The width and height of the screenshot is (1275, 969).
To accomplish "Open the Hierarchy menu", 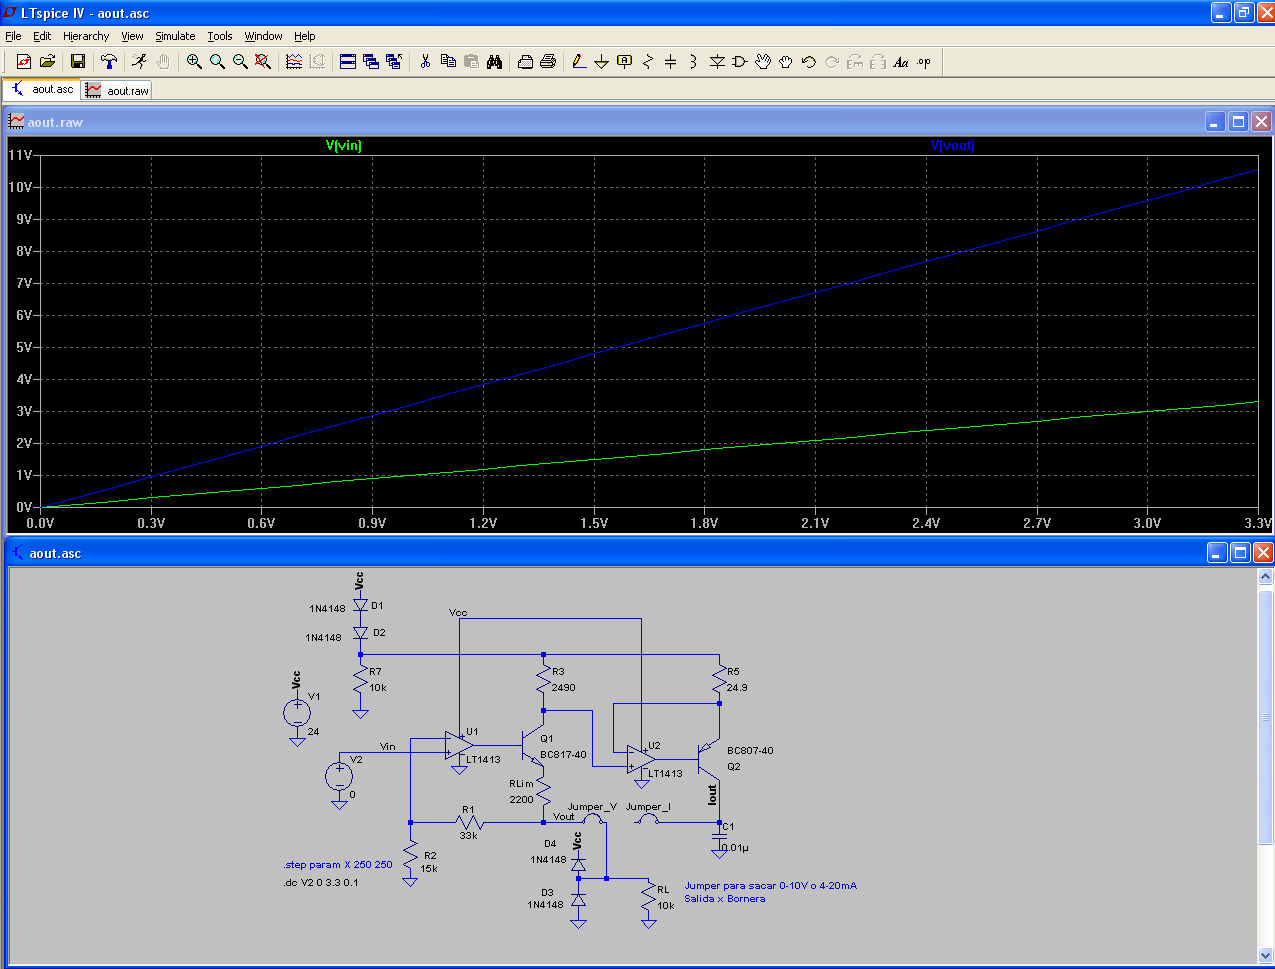I will click(86, 36).
